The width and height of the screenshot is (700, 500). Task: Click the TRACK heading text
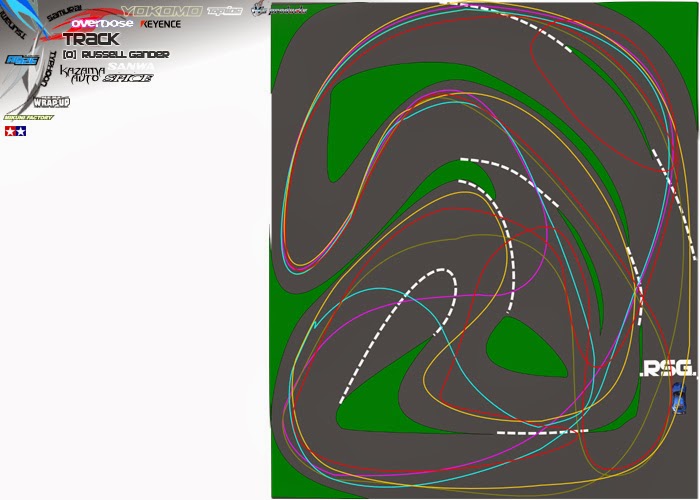91,39
